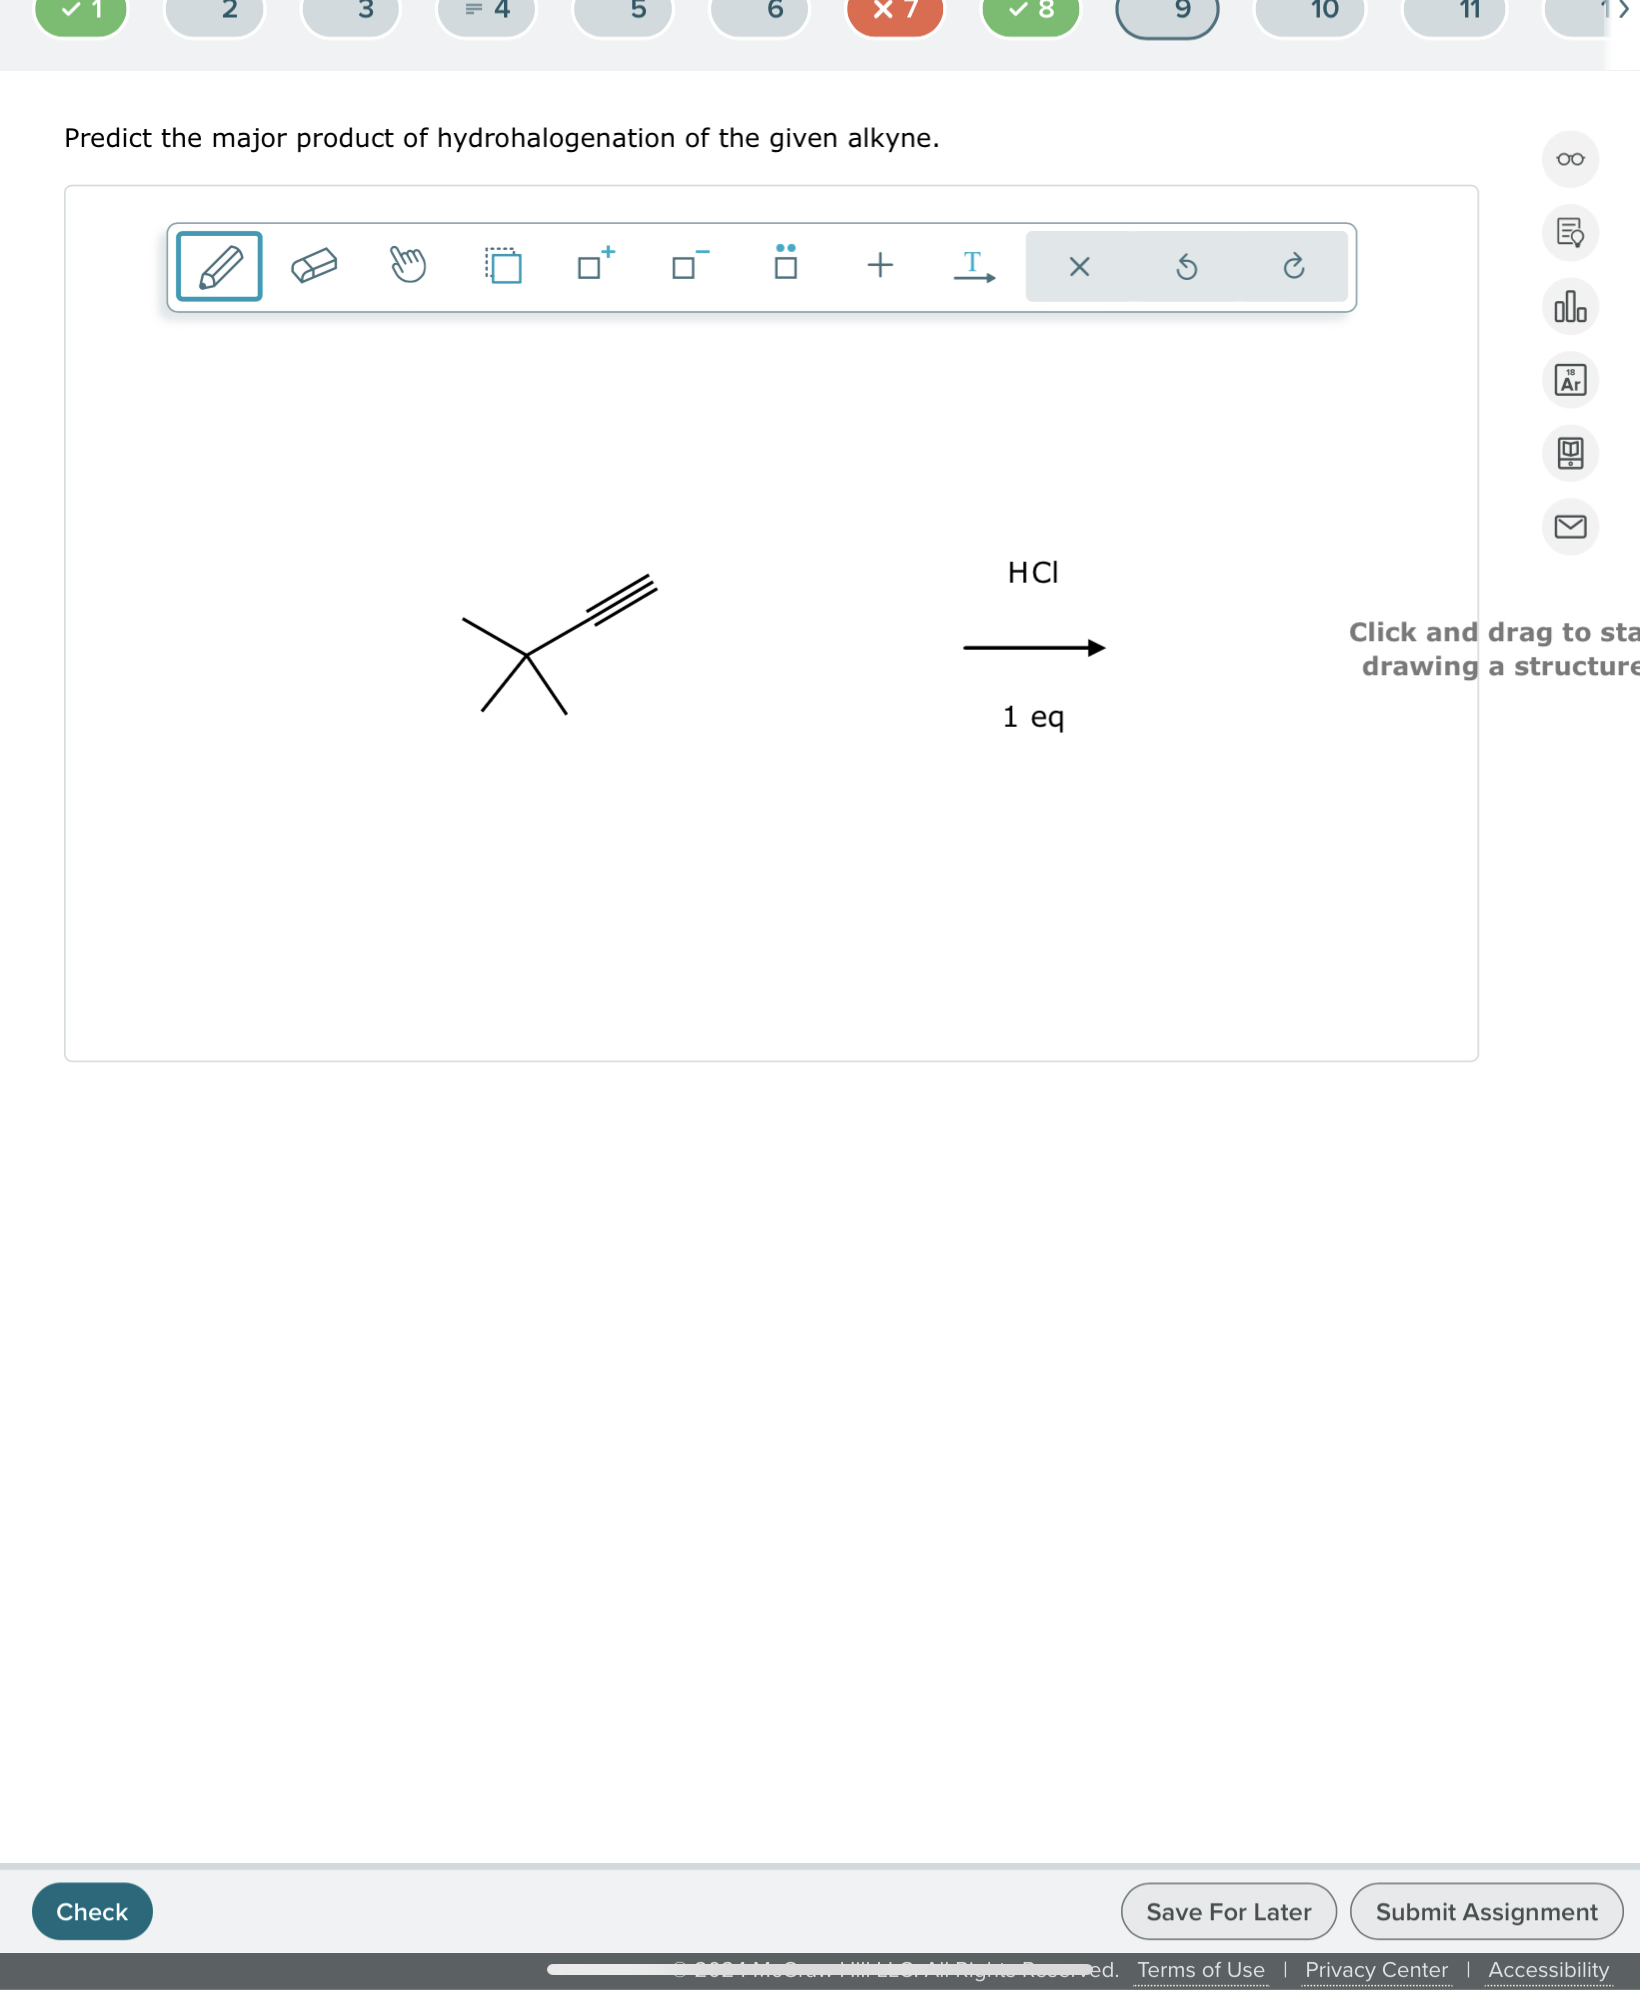Select the plus sign tool

tap(879, 266)
